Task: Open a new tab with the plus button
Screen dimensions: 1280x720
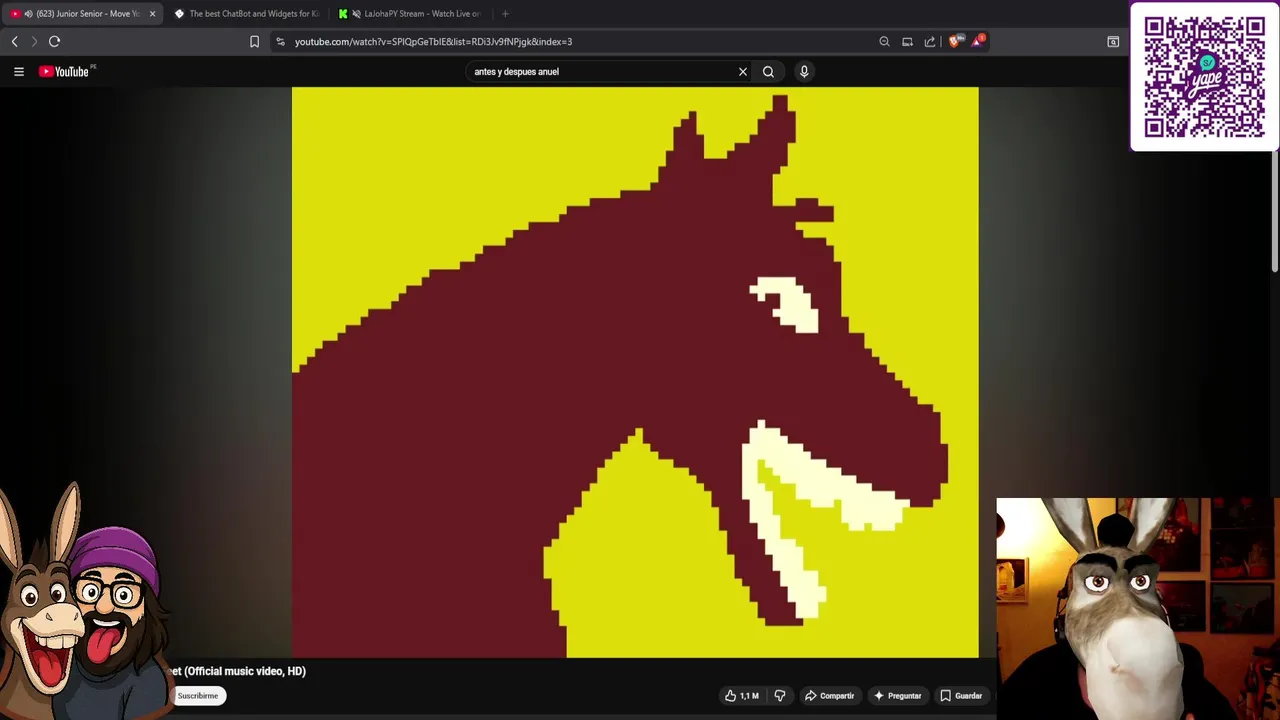Action: [505, 14]
